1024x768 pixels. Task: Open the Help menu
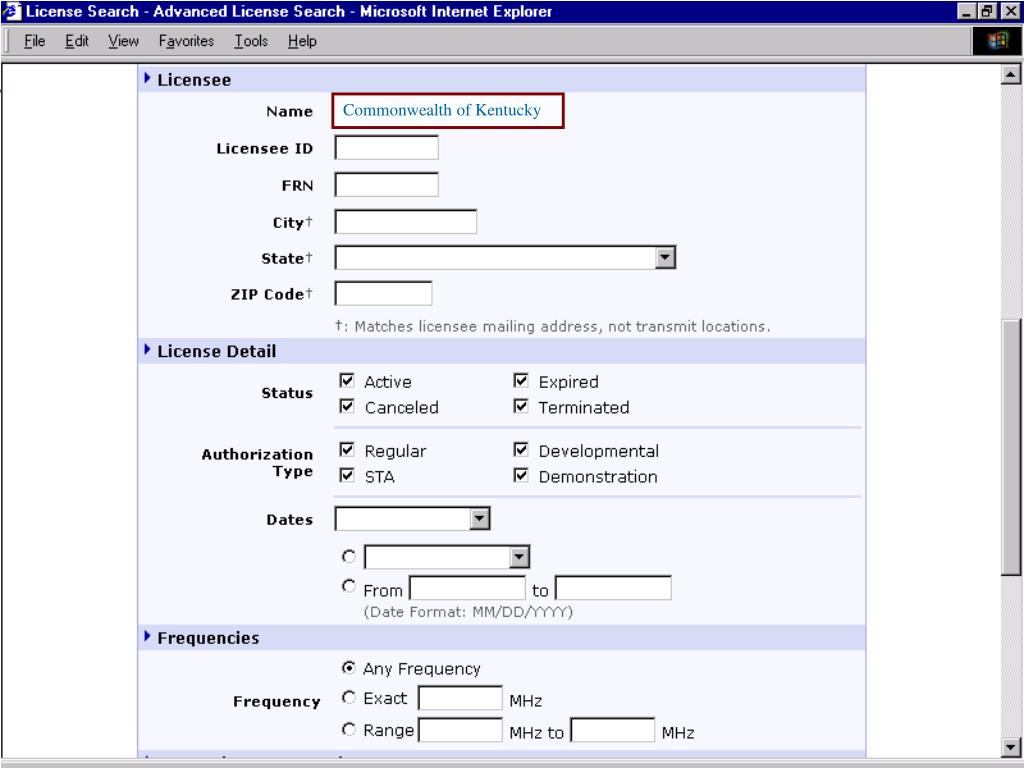tap(302, 41)
